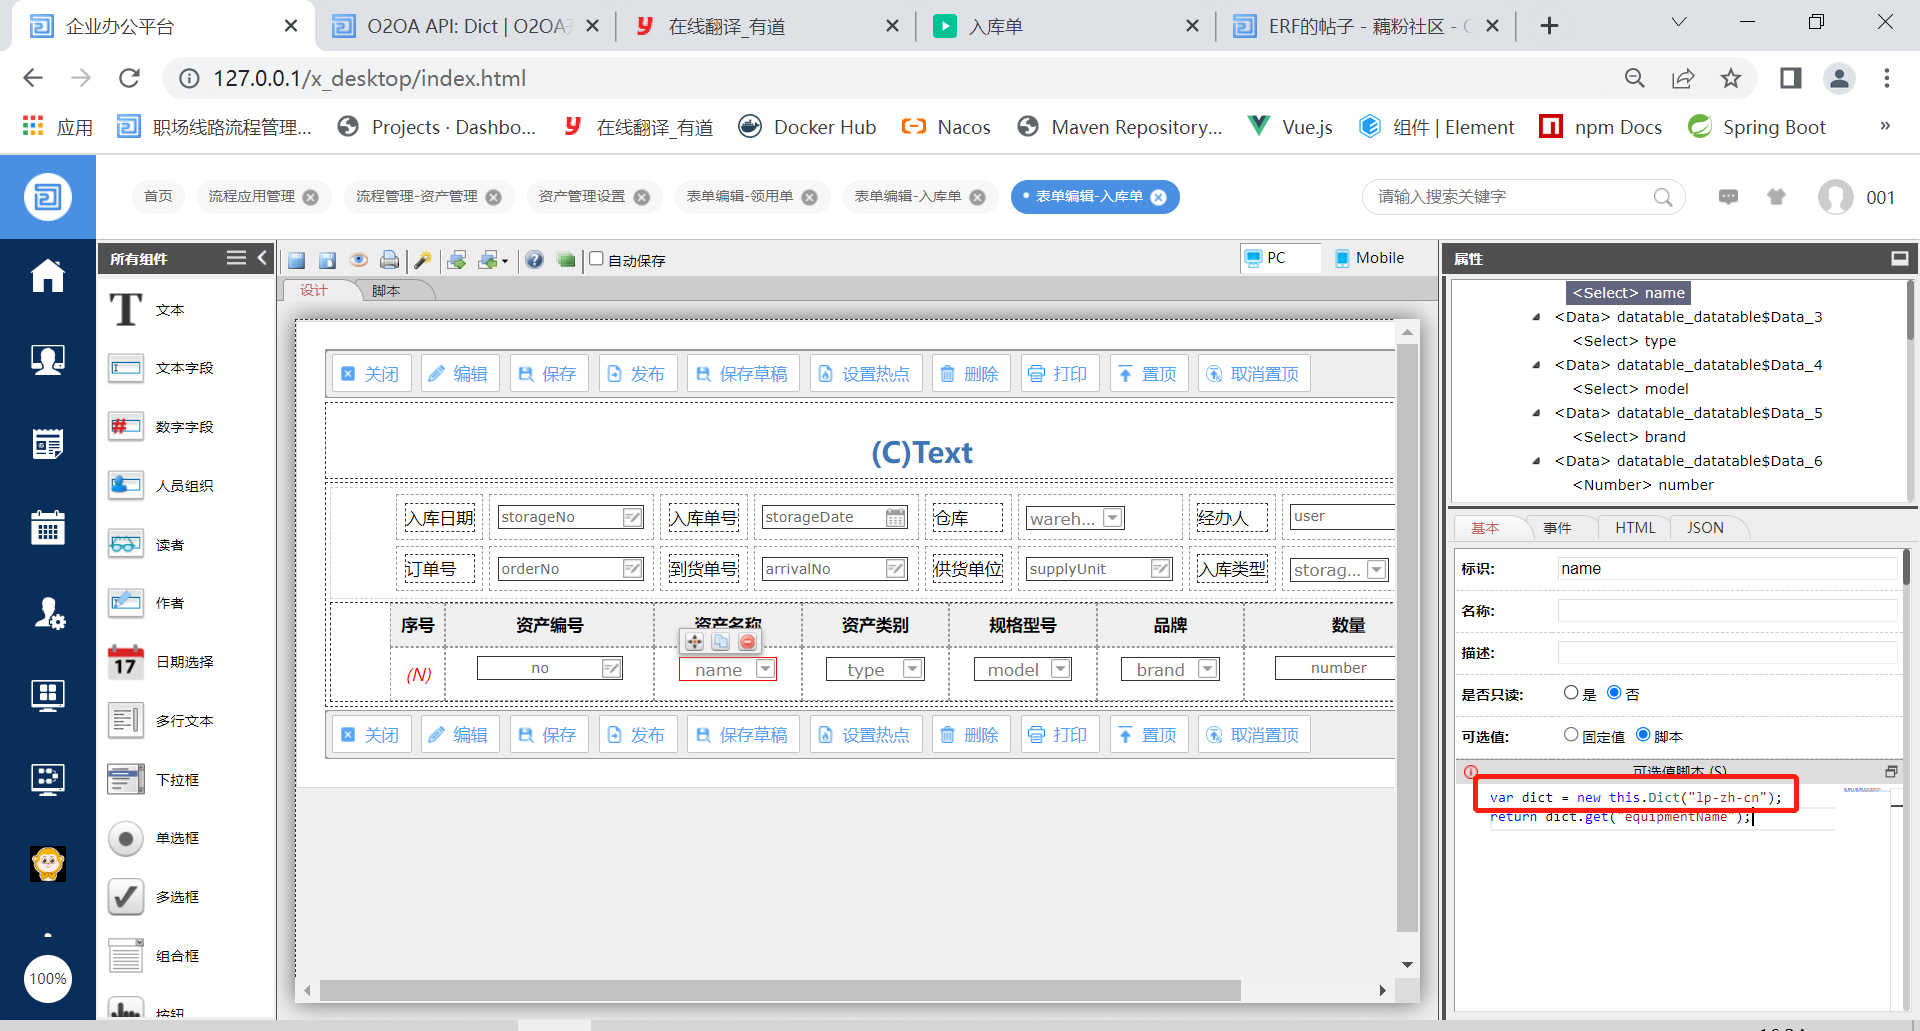This screenshot has height=1031, width=1920.
Task: Click the 保存草稿 button in top action bar
Action: pyautogui.click(x=742, y=374)
